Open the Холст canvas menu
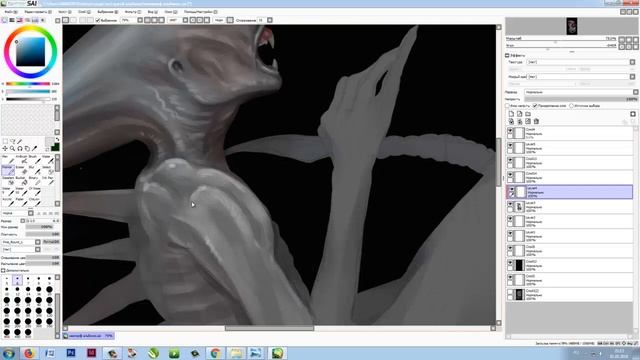Image resolution: width=640 pixels, height=360 pixels. tap(64, 12)
